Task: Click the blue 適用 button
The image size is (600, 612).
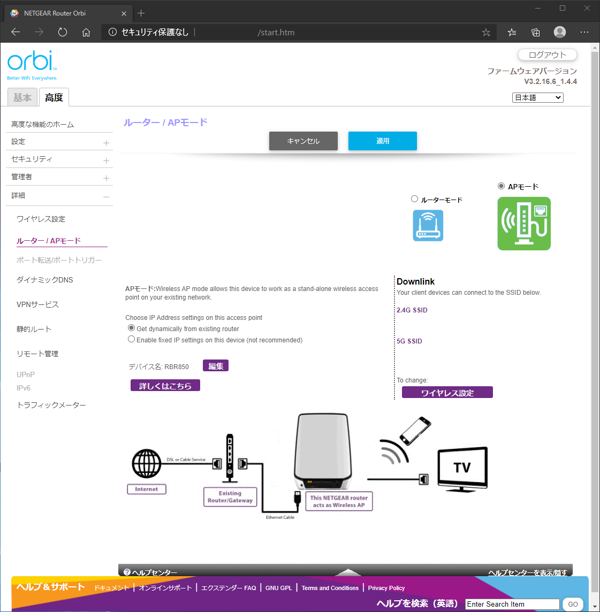Action: click(x=383, y=141)
